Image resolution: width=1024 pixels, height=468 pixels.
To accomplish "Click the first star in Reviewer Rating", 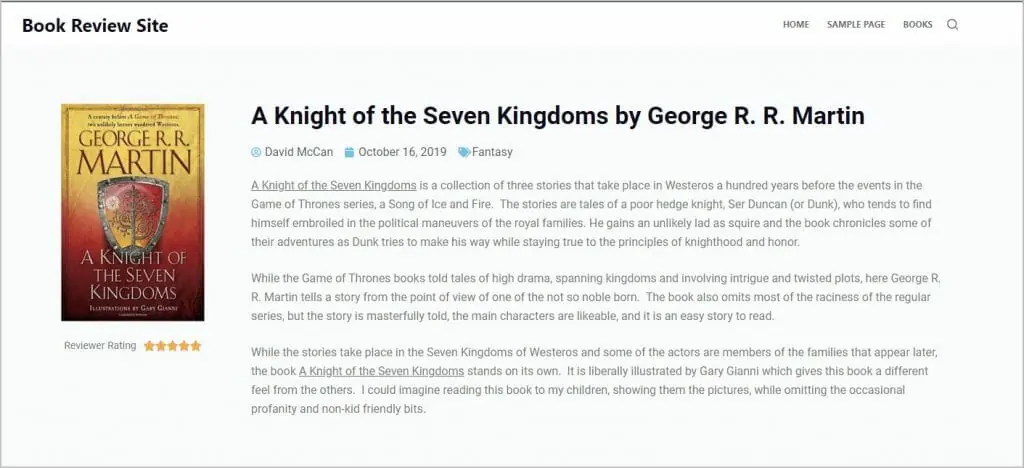I will click(149, 346).
